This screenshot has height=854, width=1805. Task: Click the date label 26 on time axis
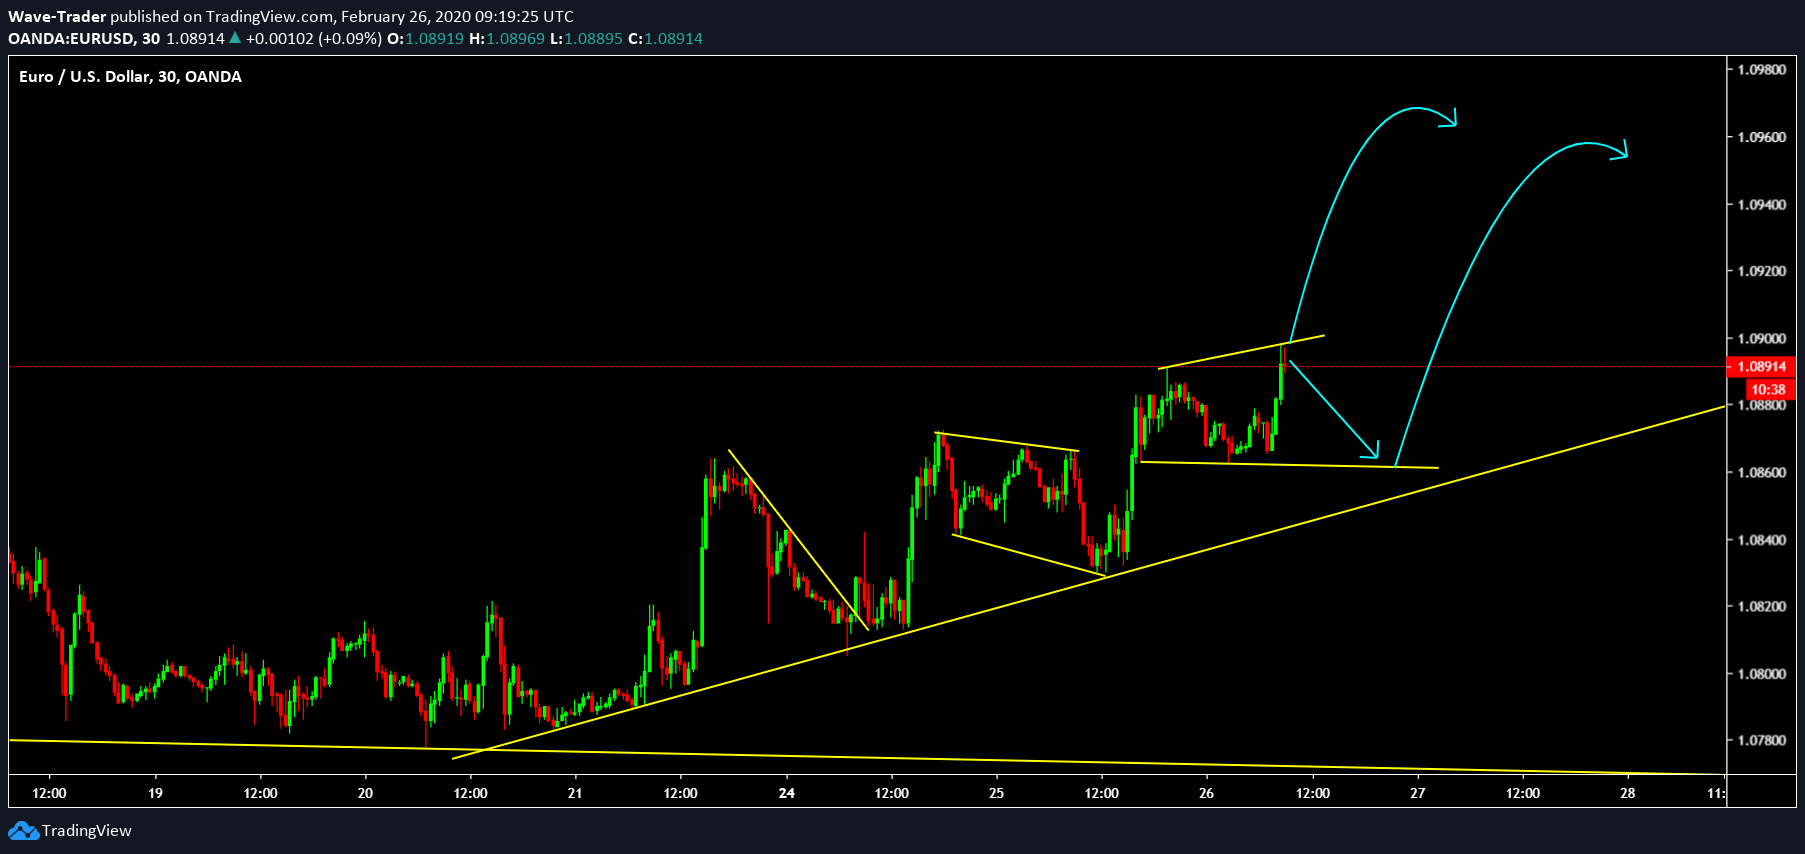1206,793
